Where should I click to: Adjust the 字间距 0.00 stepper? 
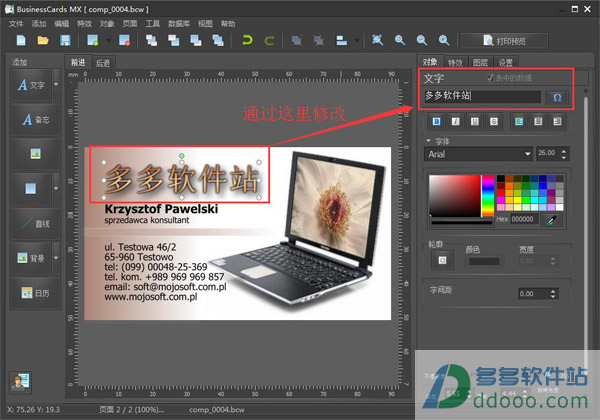point(553,294)
